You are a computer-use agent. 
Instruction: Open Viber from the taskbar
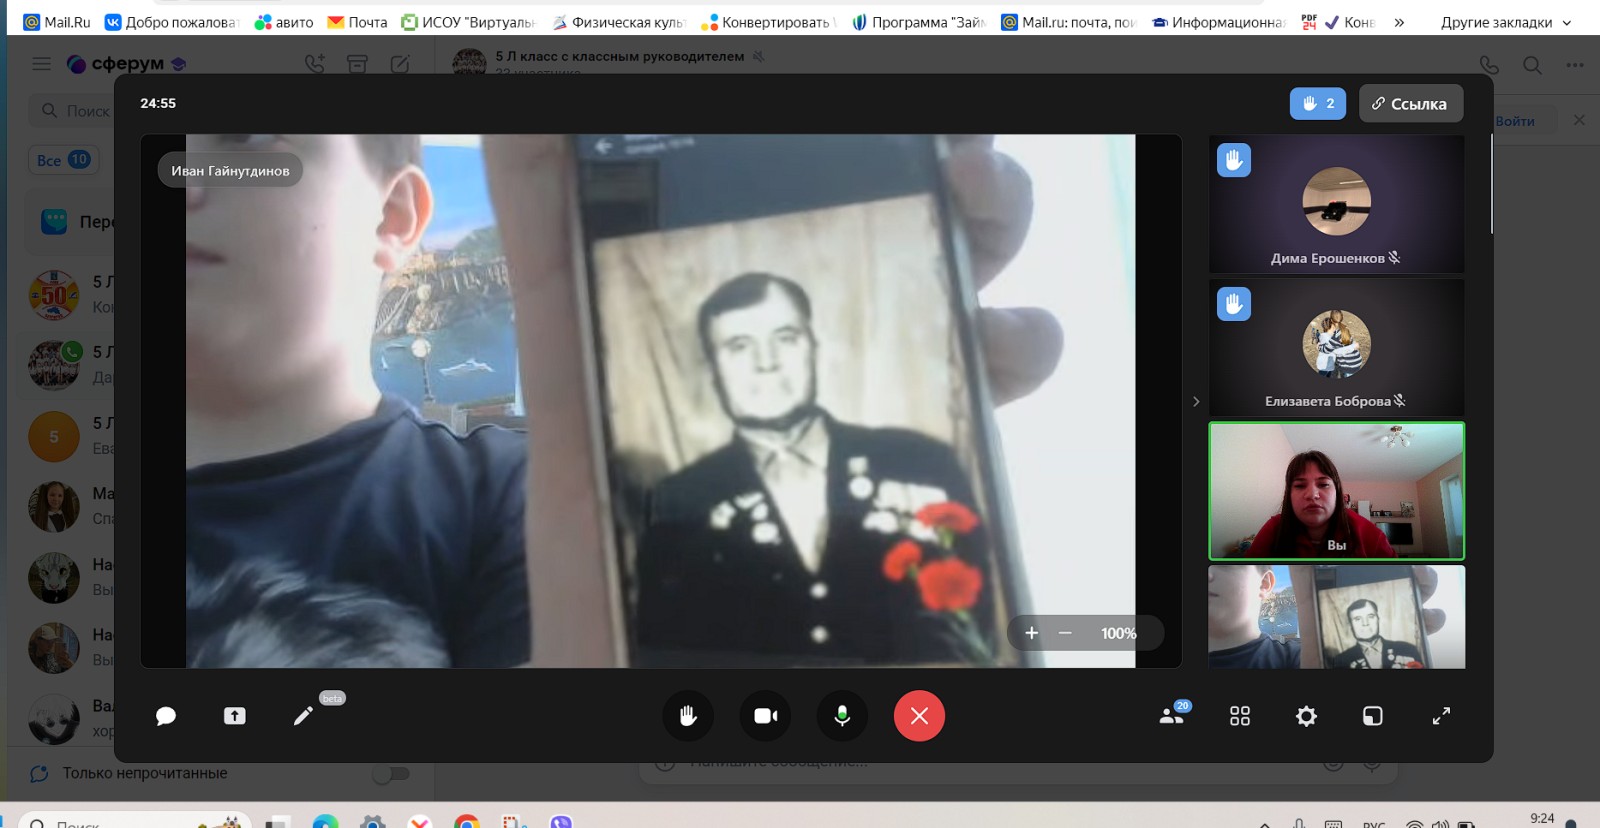[560, 822]
